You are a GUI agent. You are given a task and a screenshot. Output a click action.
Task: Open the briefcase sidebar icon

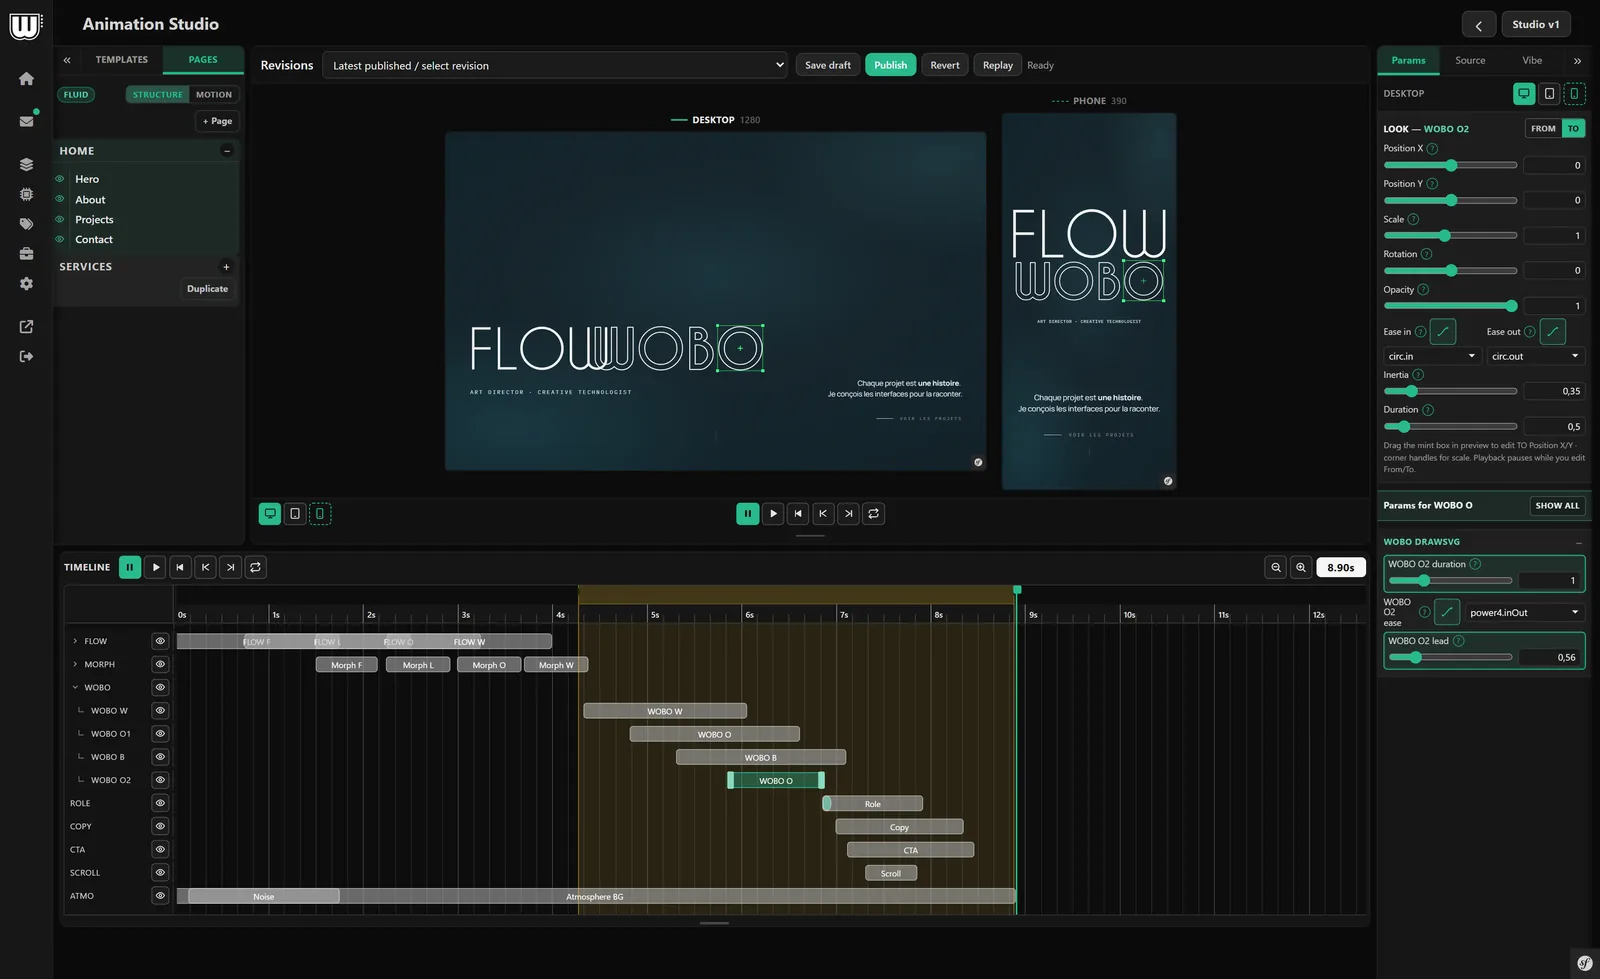pyautogui.click(x=26, y=254)
